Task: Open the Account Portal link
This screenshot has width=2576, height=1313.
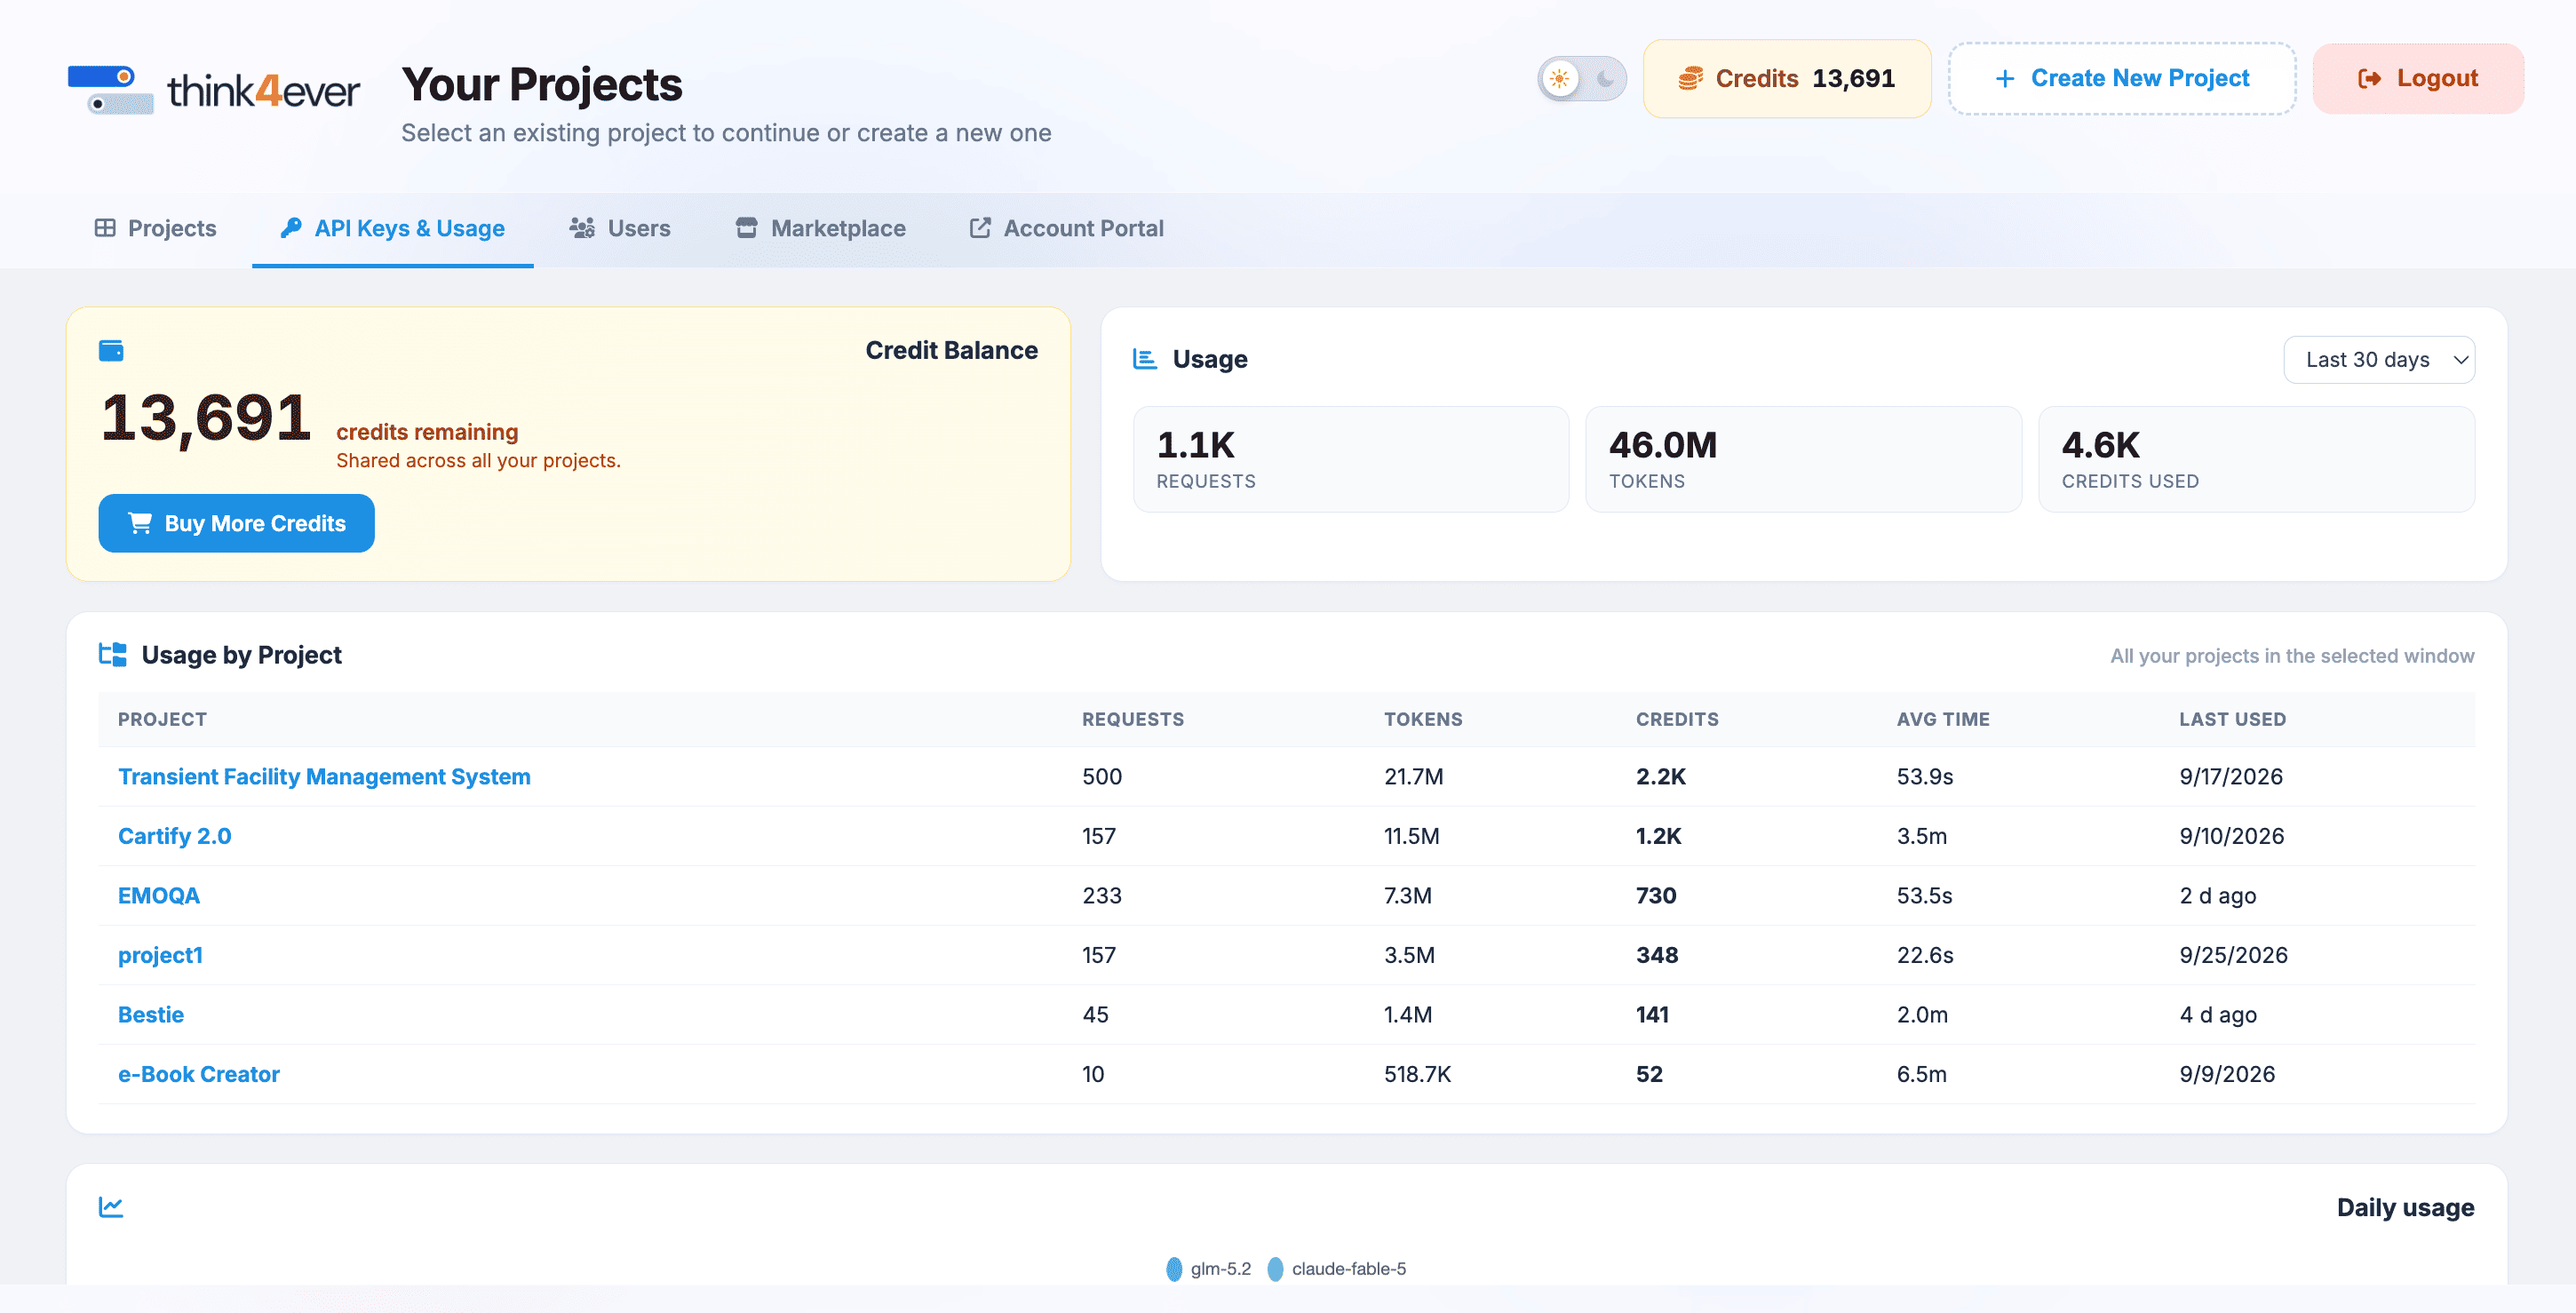Action: (1066, 228)
